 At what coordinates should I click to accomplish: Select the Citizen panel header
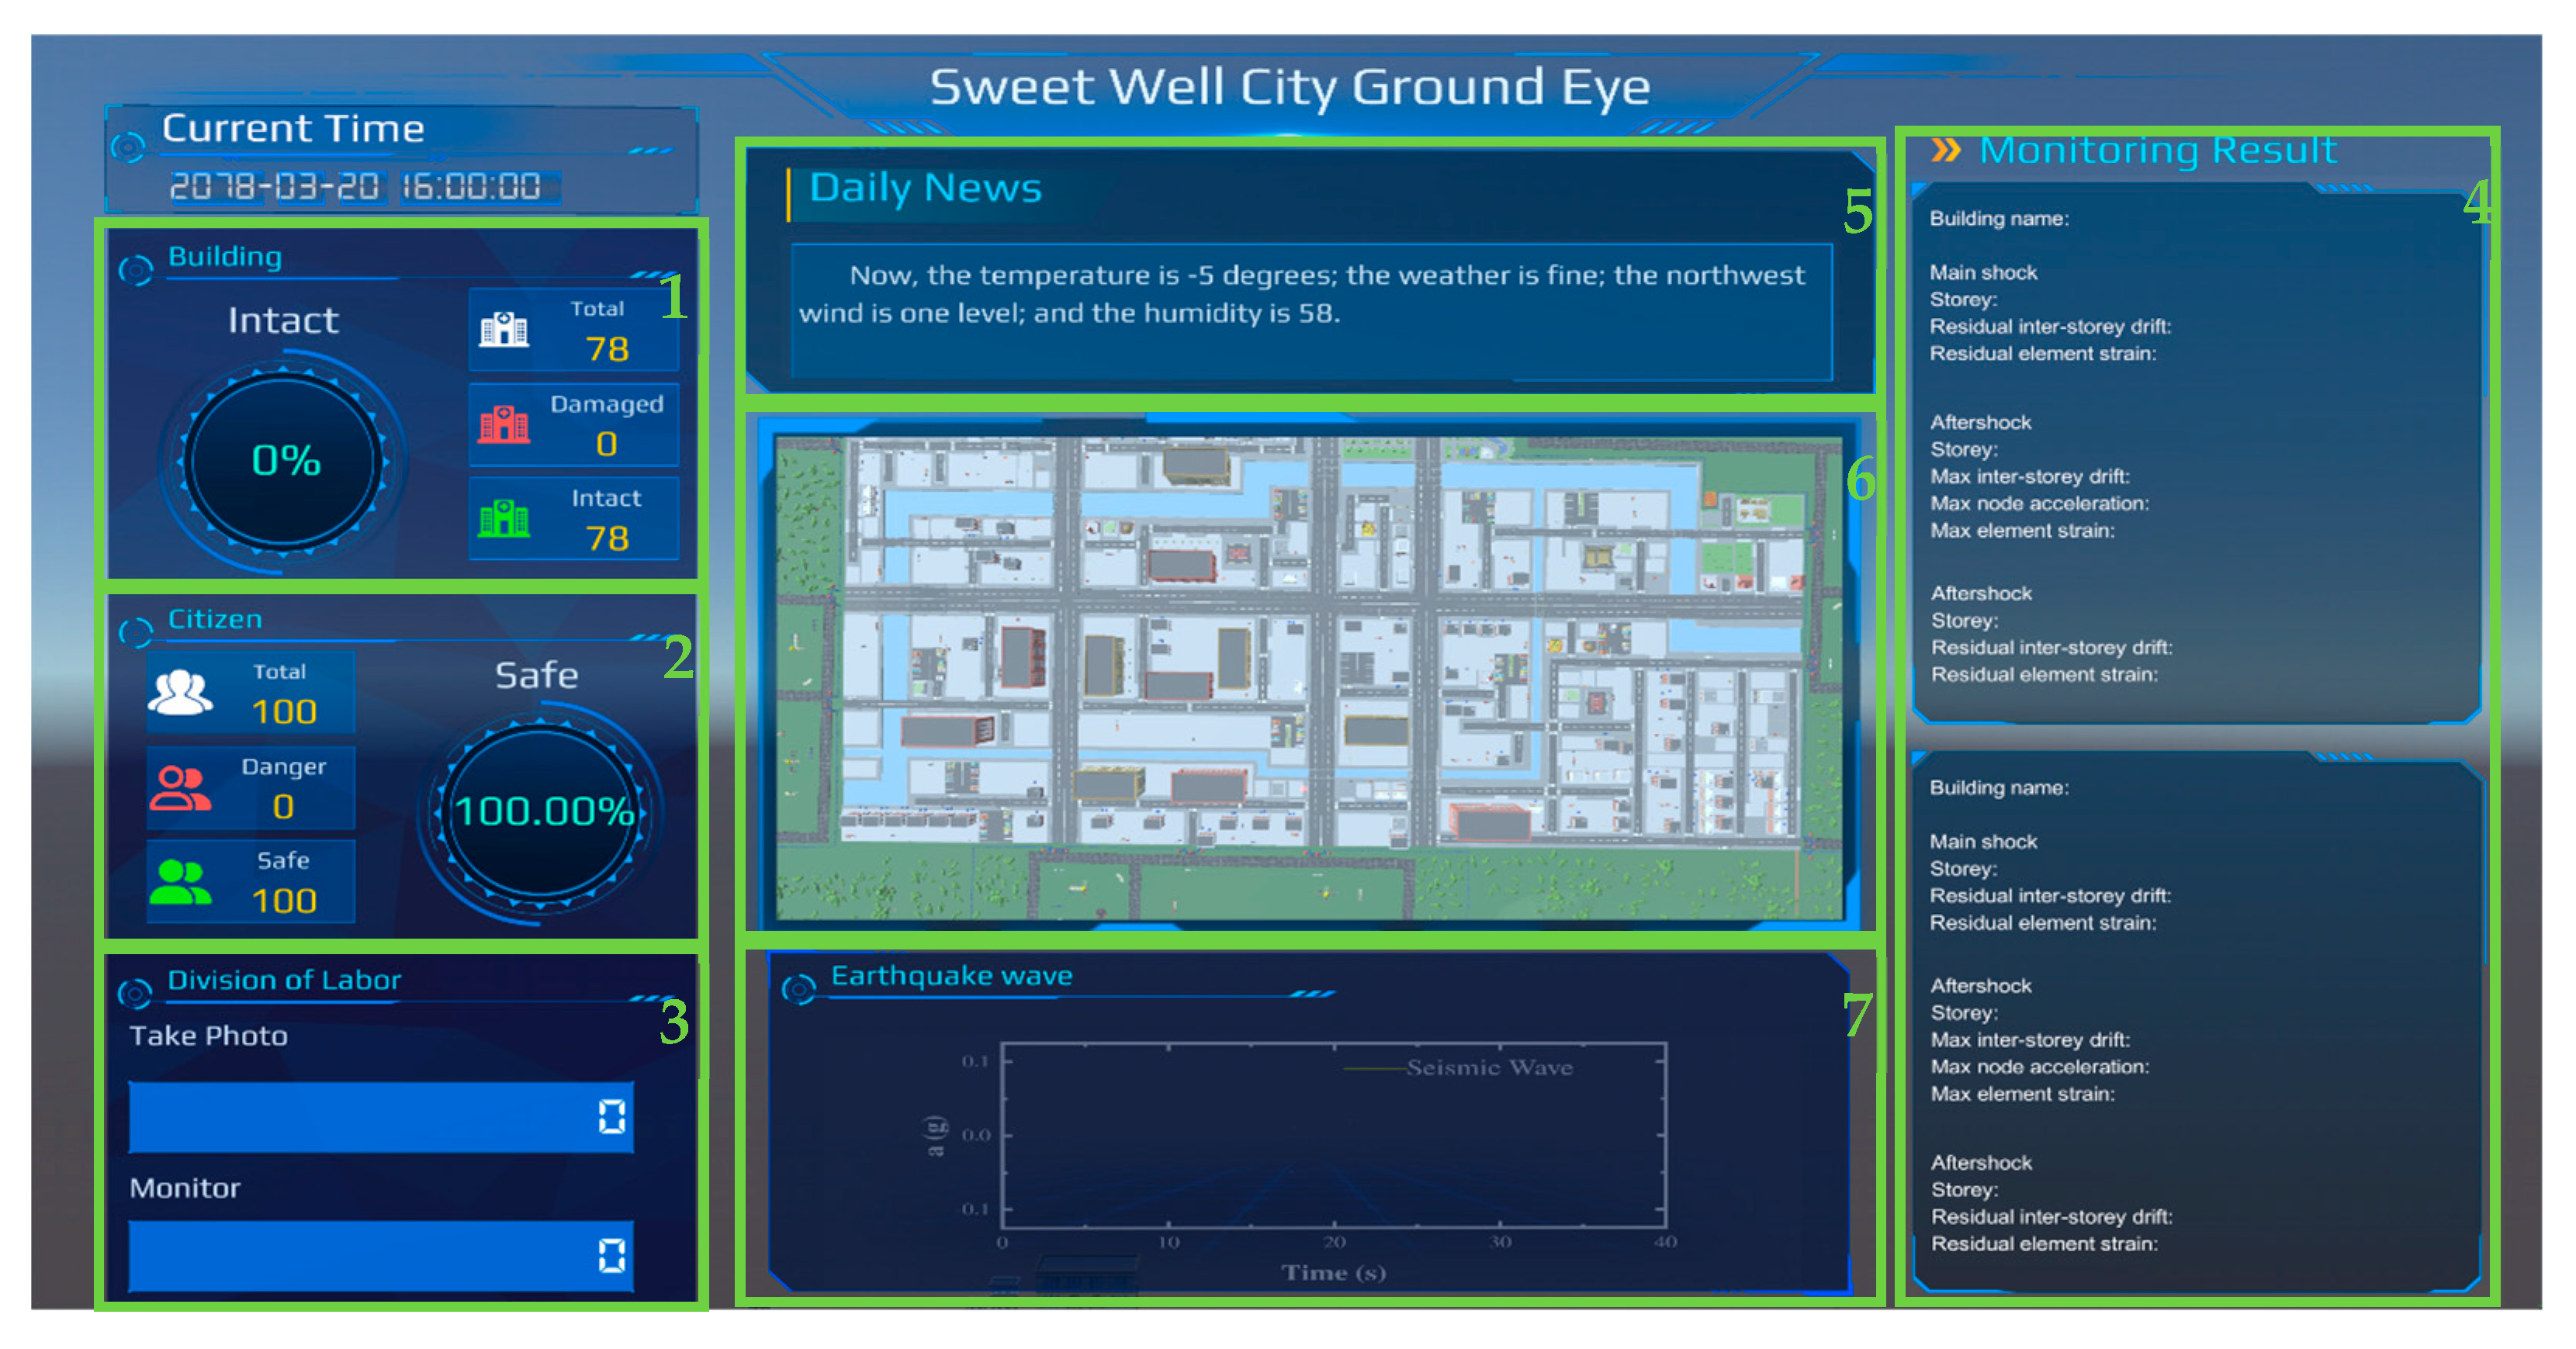pyautogui.click(x=215, y=619)
